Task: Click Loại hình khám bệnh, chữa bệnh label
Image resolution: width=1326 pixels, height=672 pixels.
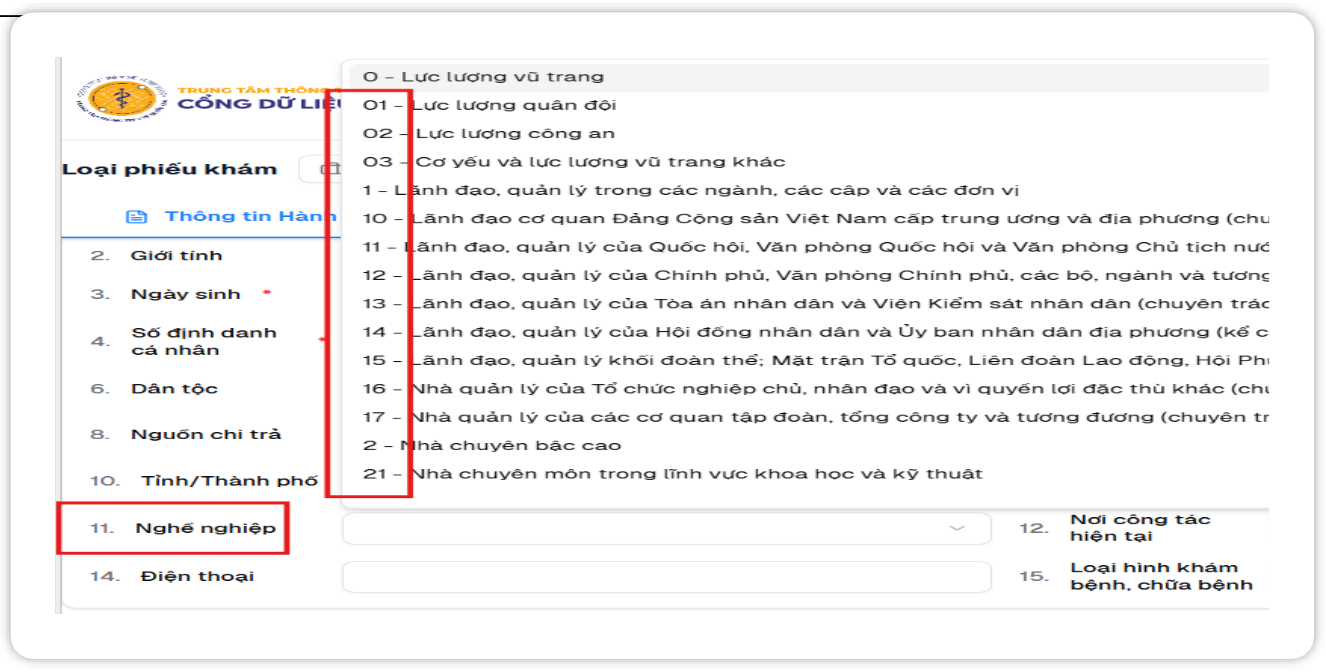Action: (1161, 576)
